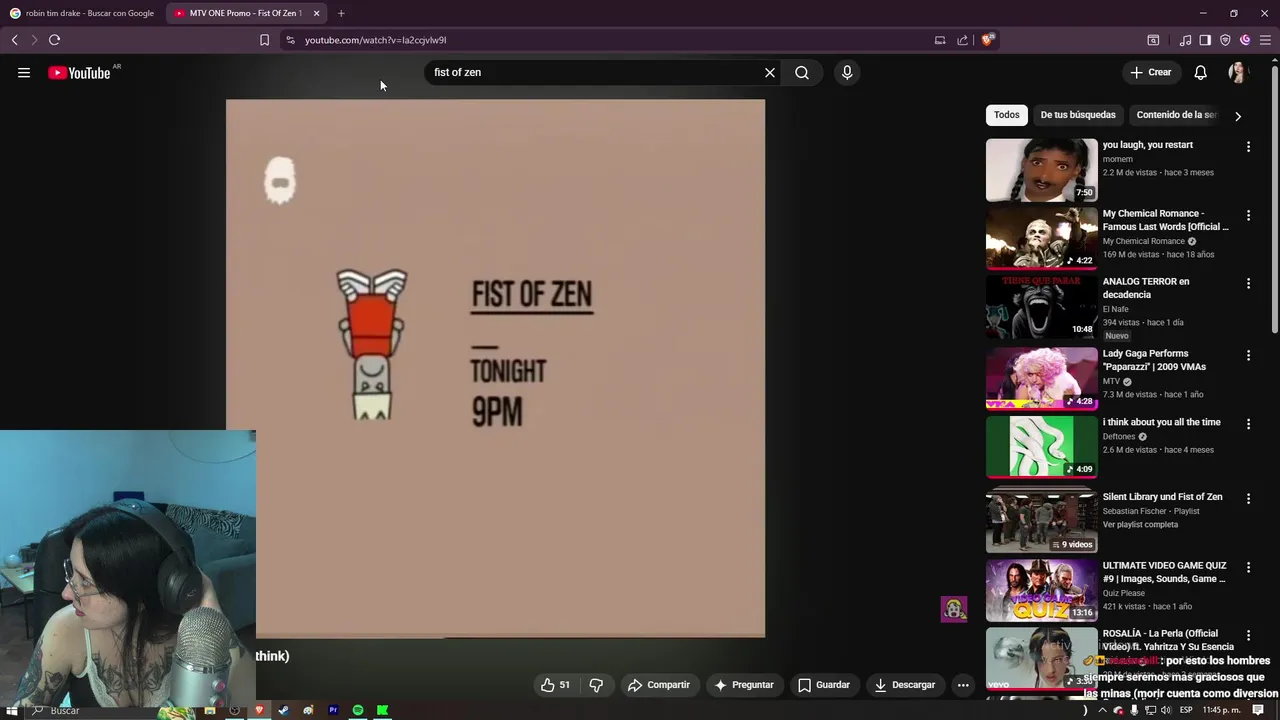Click Compartir under the video

[659, 685]
